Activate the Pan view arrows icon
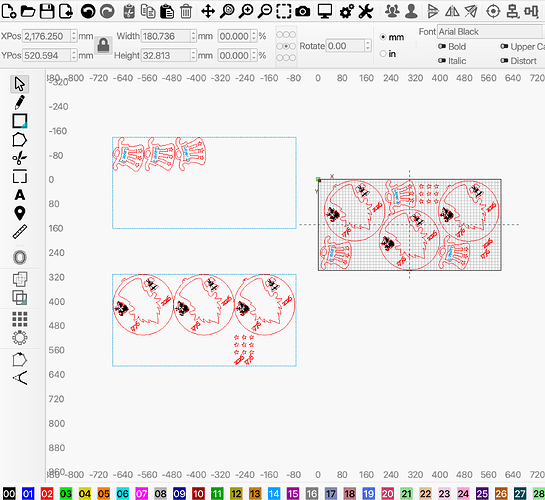Screen dimensions: 545x500 pos(208,11)
